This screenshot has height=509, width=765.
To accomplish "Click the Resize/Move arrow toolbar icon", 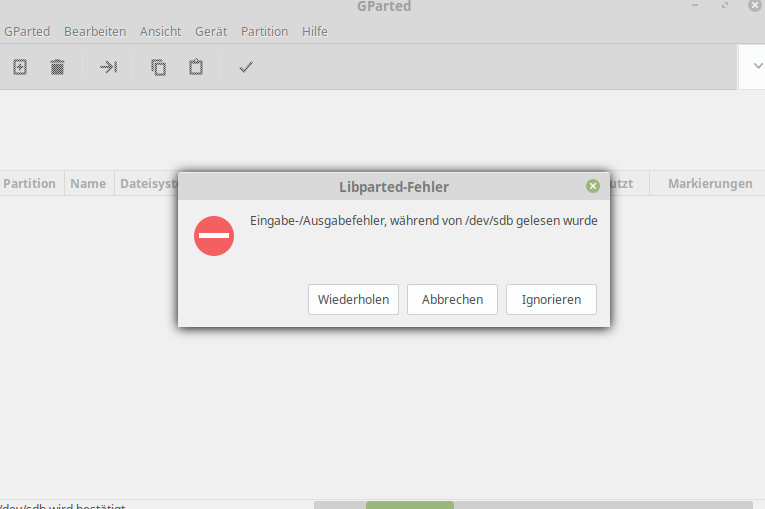I will coord(108,67).
